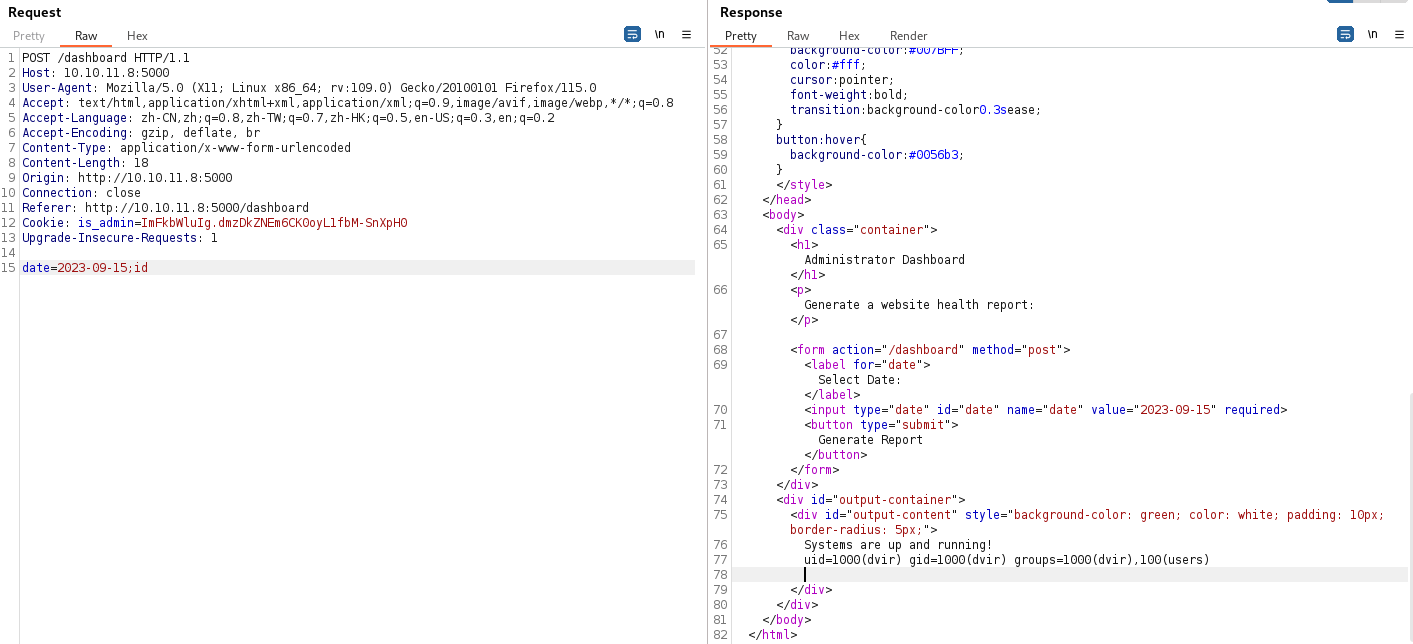Click the 'Content-Length: 18' header line
Viewport: 1413px width, 644px height.
[x=85, y=163]
